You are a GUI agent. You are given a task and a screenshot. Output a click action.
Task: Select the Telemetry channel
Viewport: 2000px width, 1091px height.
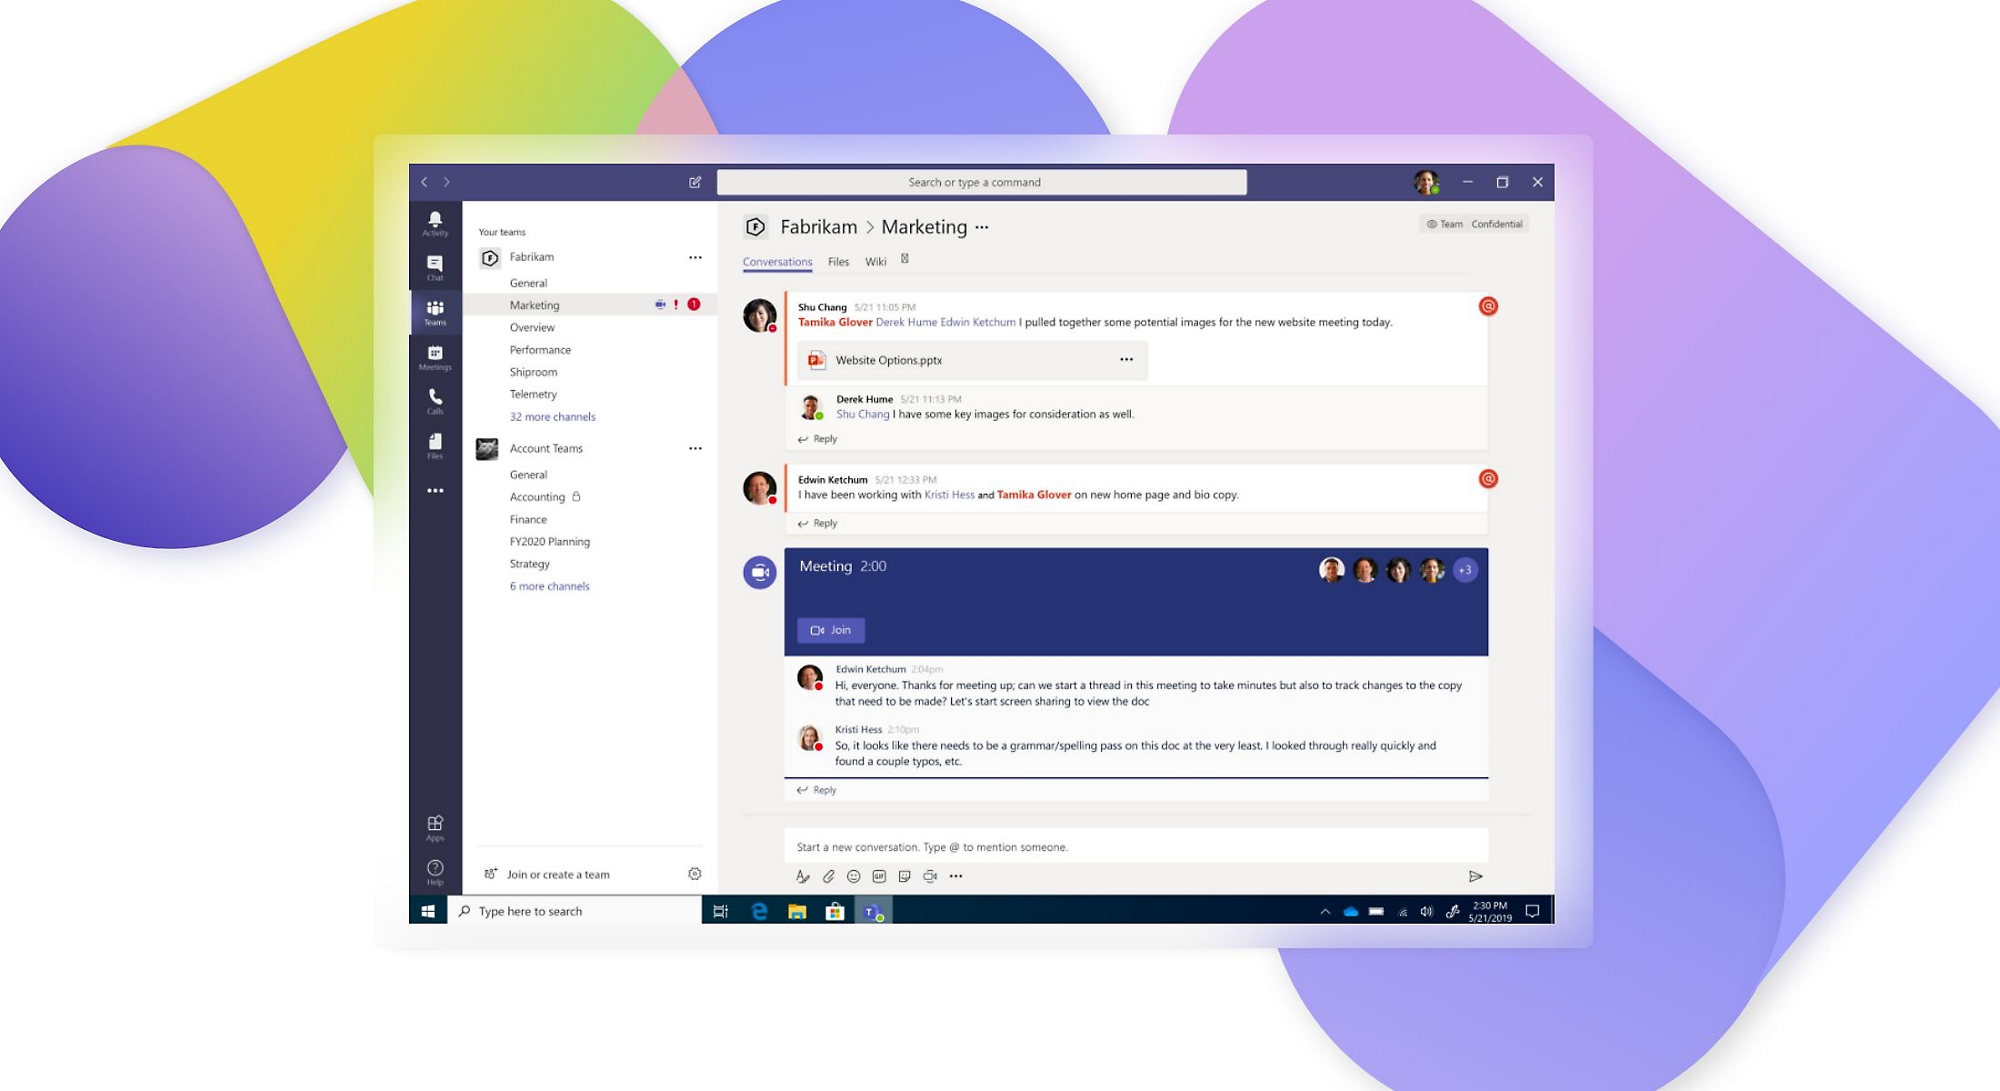(533, 394)
